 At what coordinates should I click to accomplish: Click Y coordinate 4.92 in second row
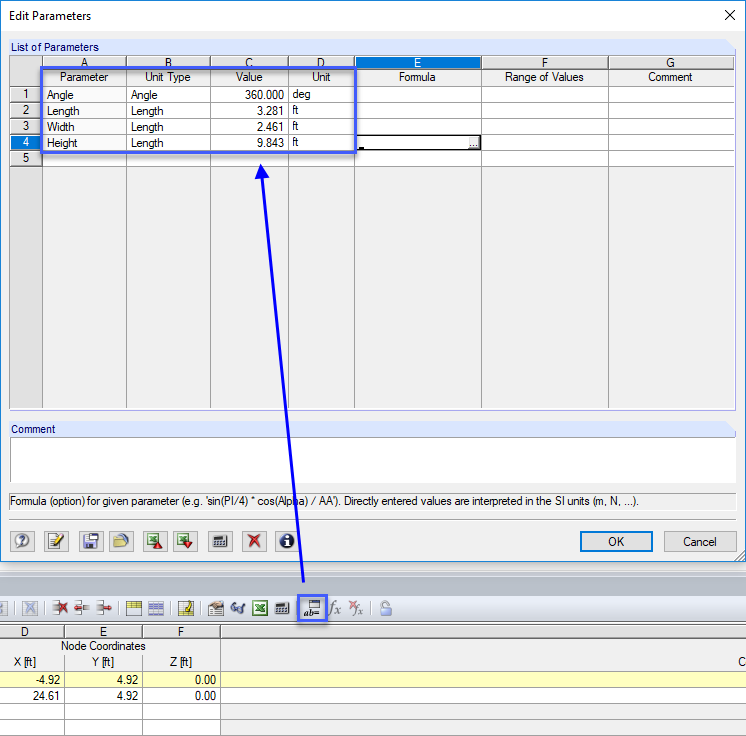[103, 696]
